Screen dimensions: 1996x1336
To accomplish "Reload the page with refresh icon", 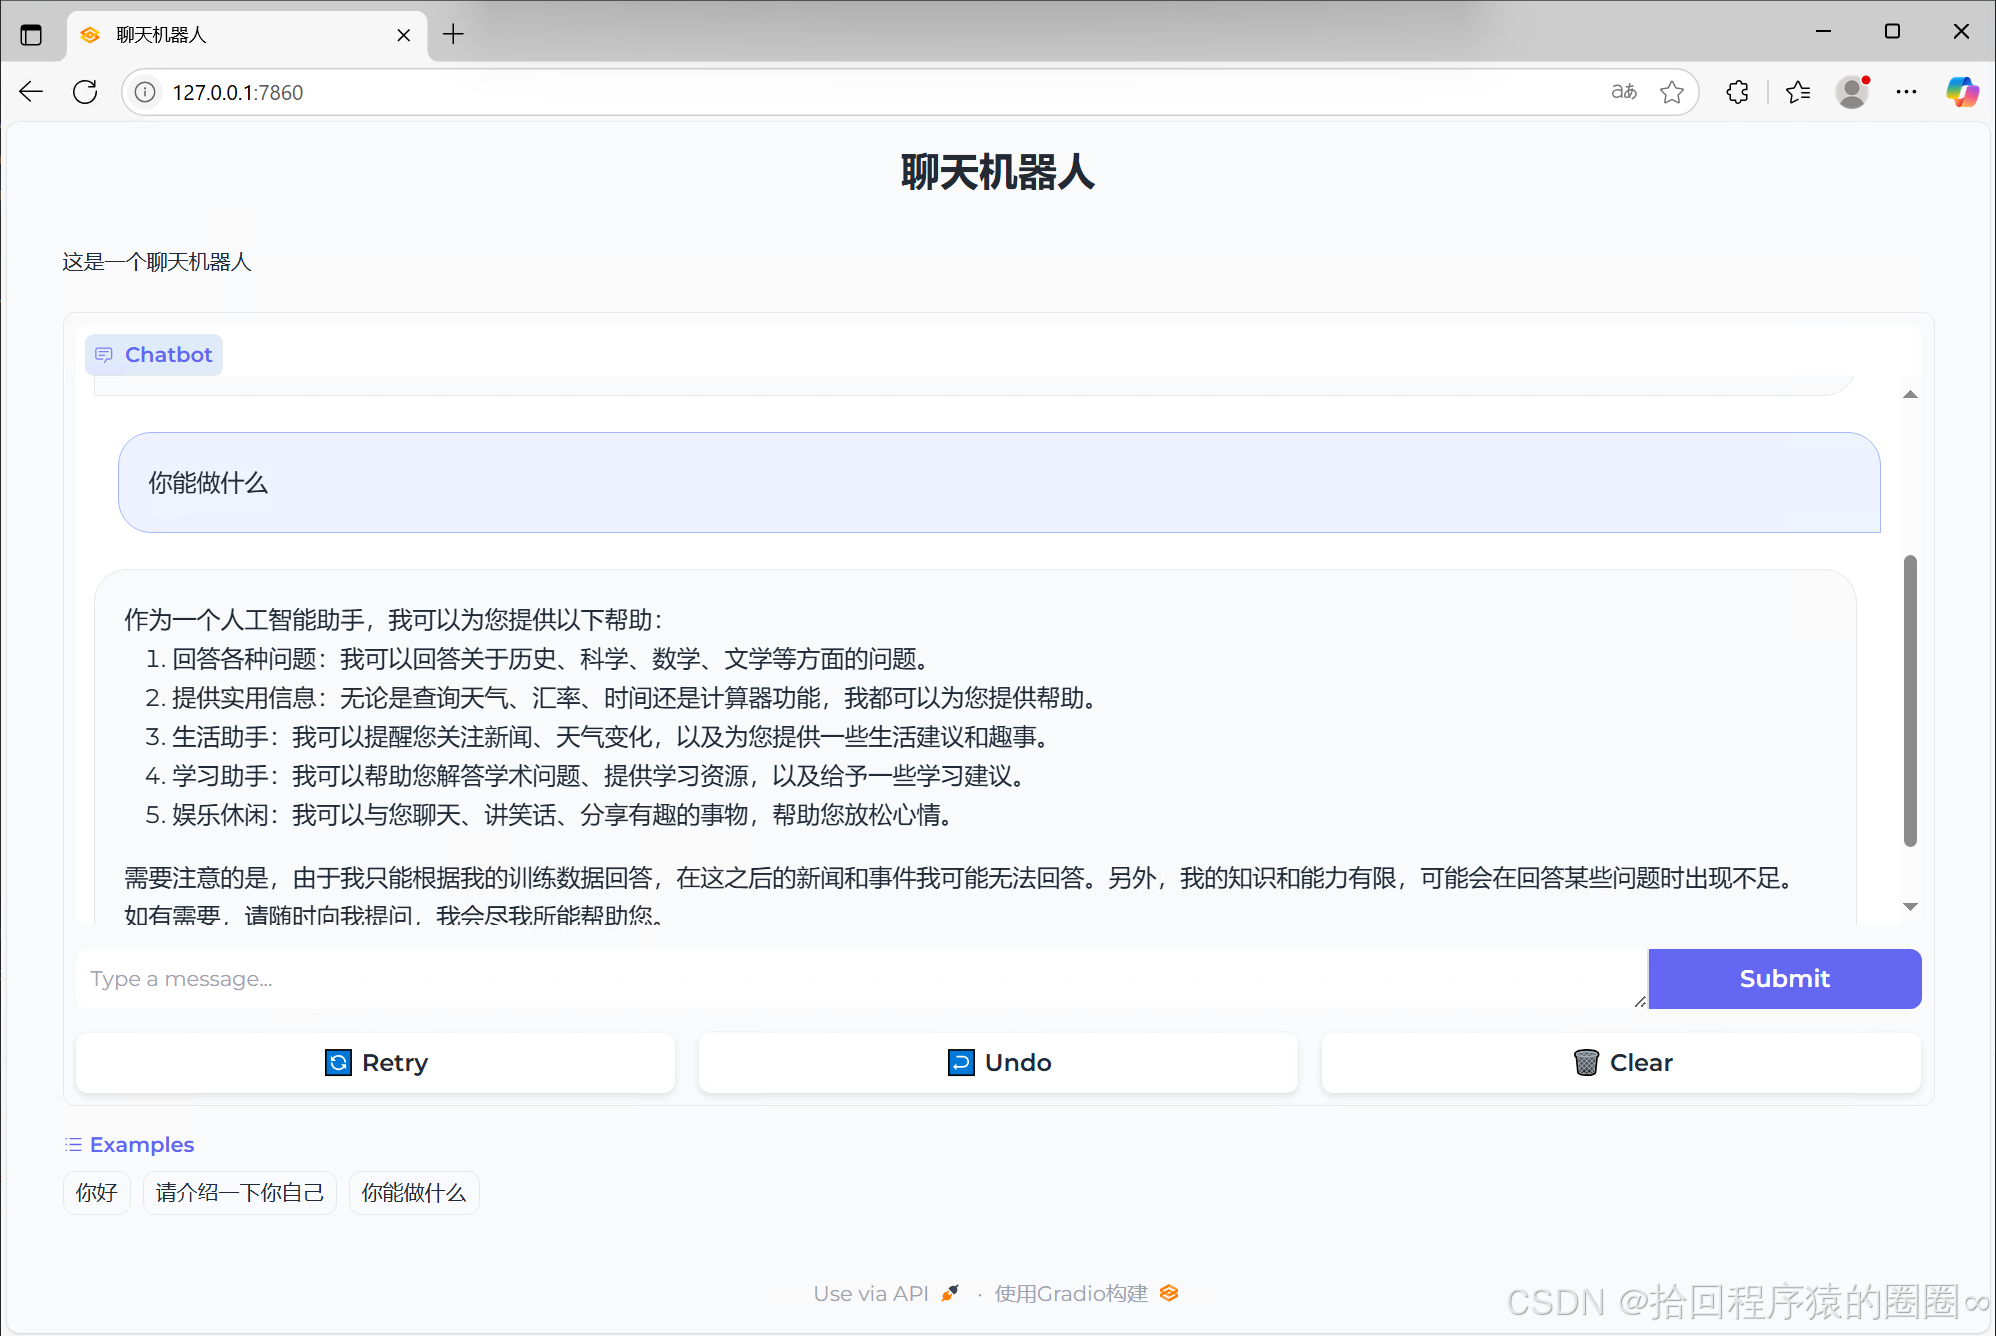I will tap(85, 92).
